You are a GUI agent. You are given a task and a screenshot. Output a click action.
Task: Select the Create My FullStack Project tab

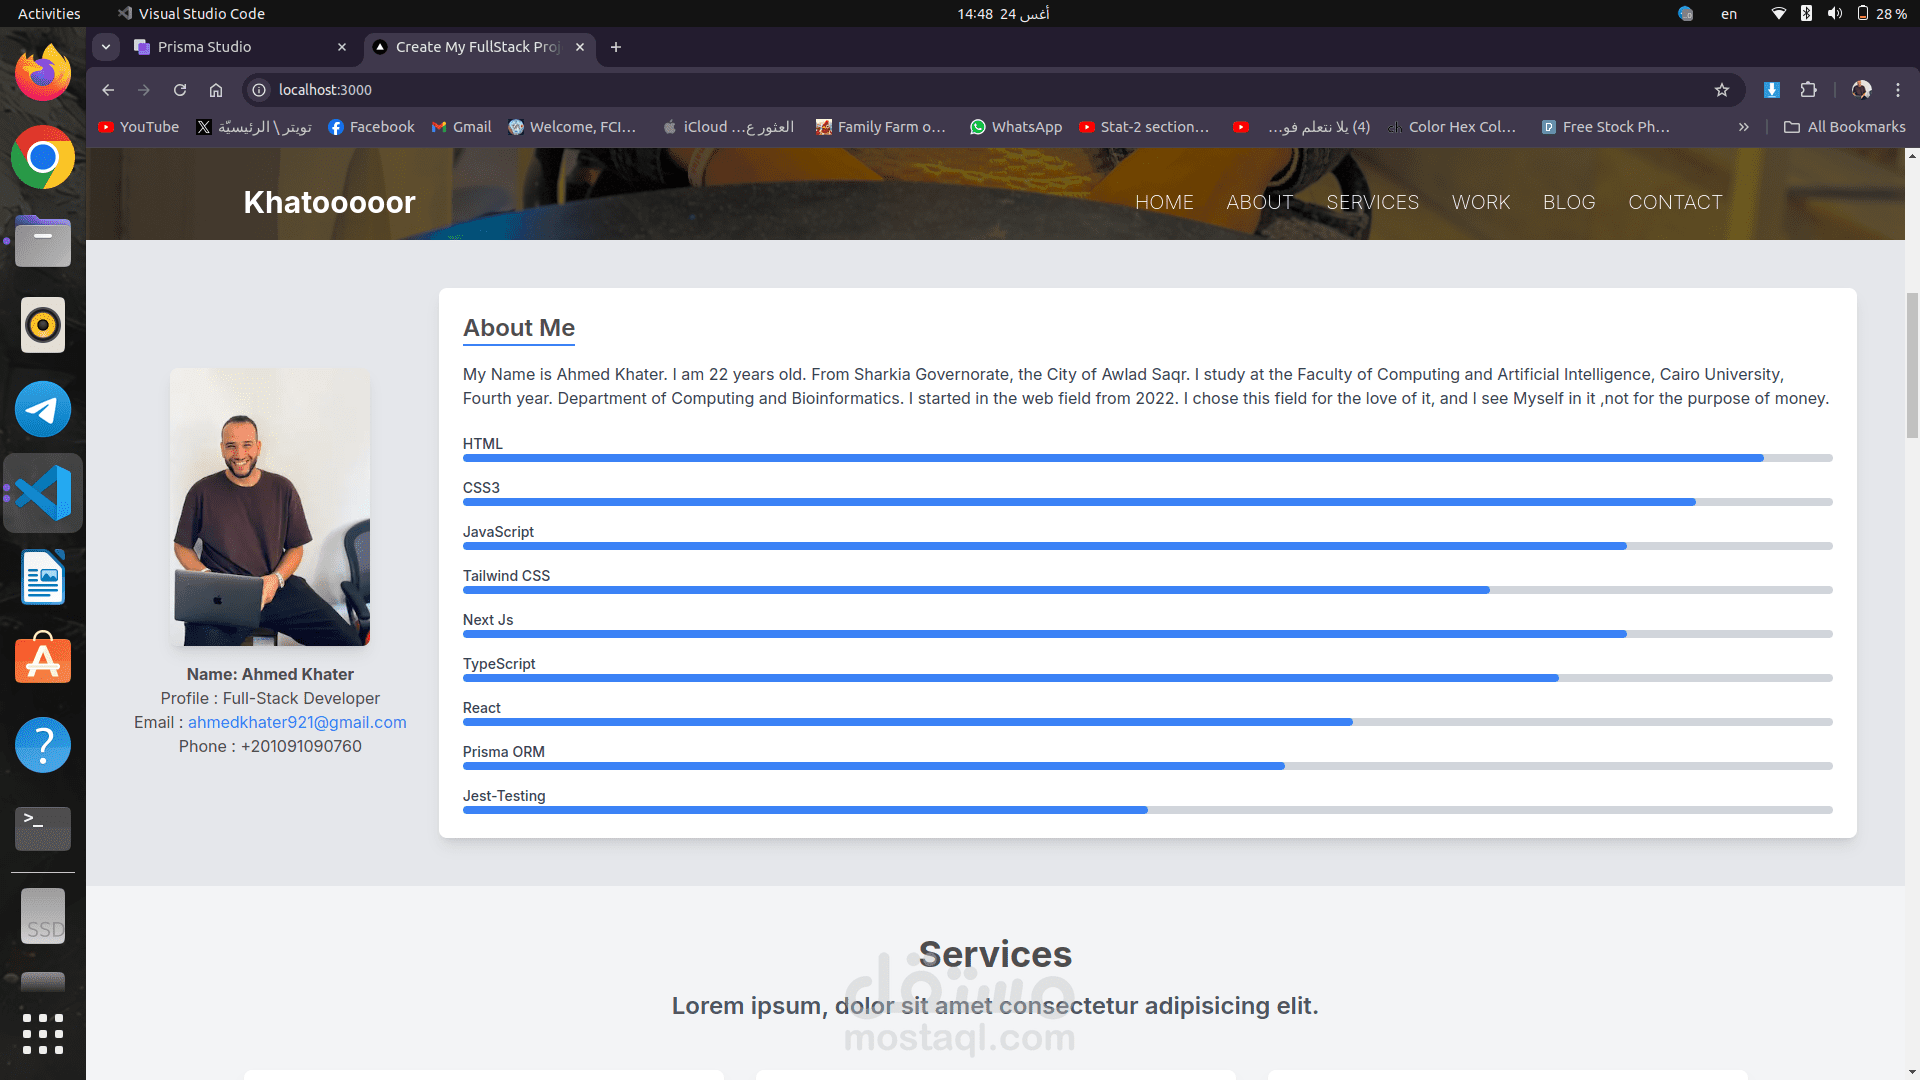(x=479, y=47)
